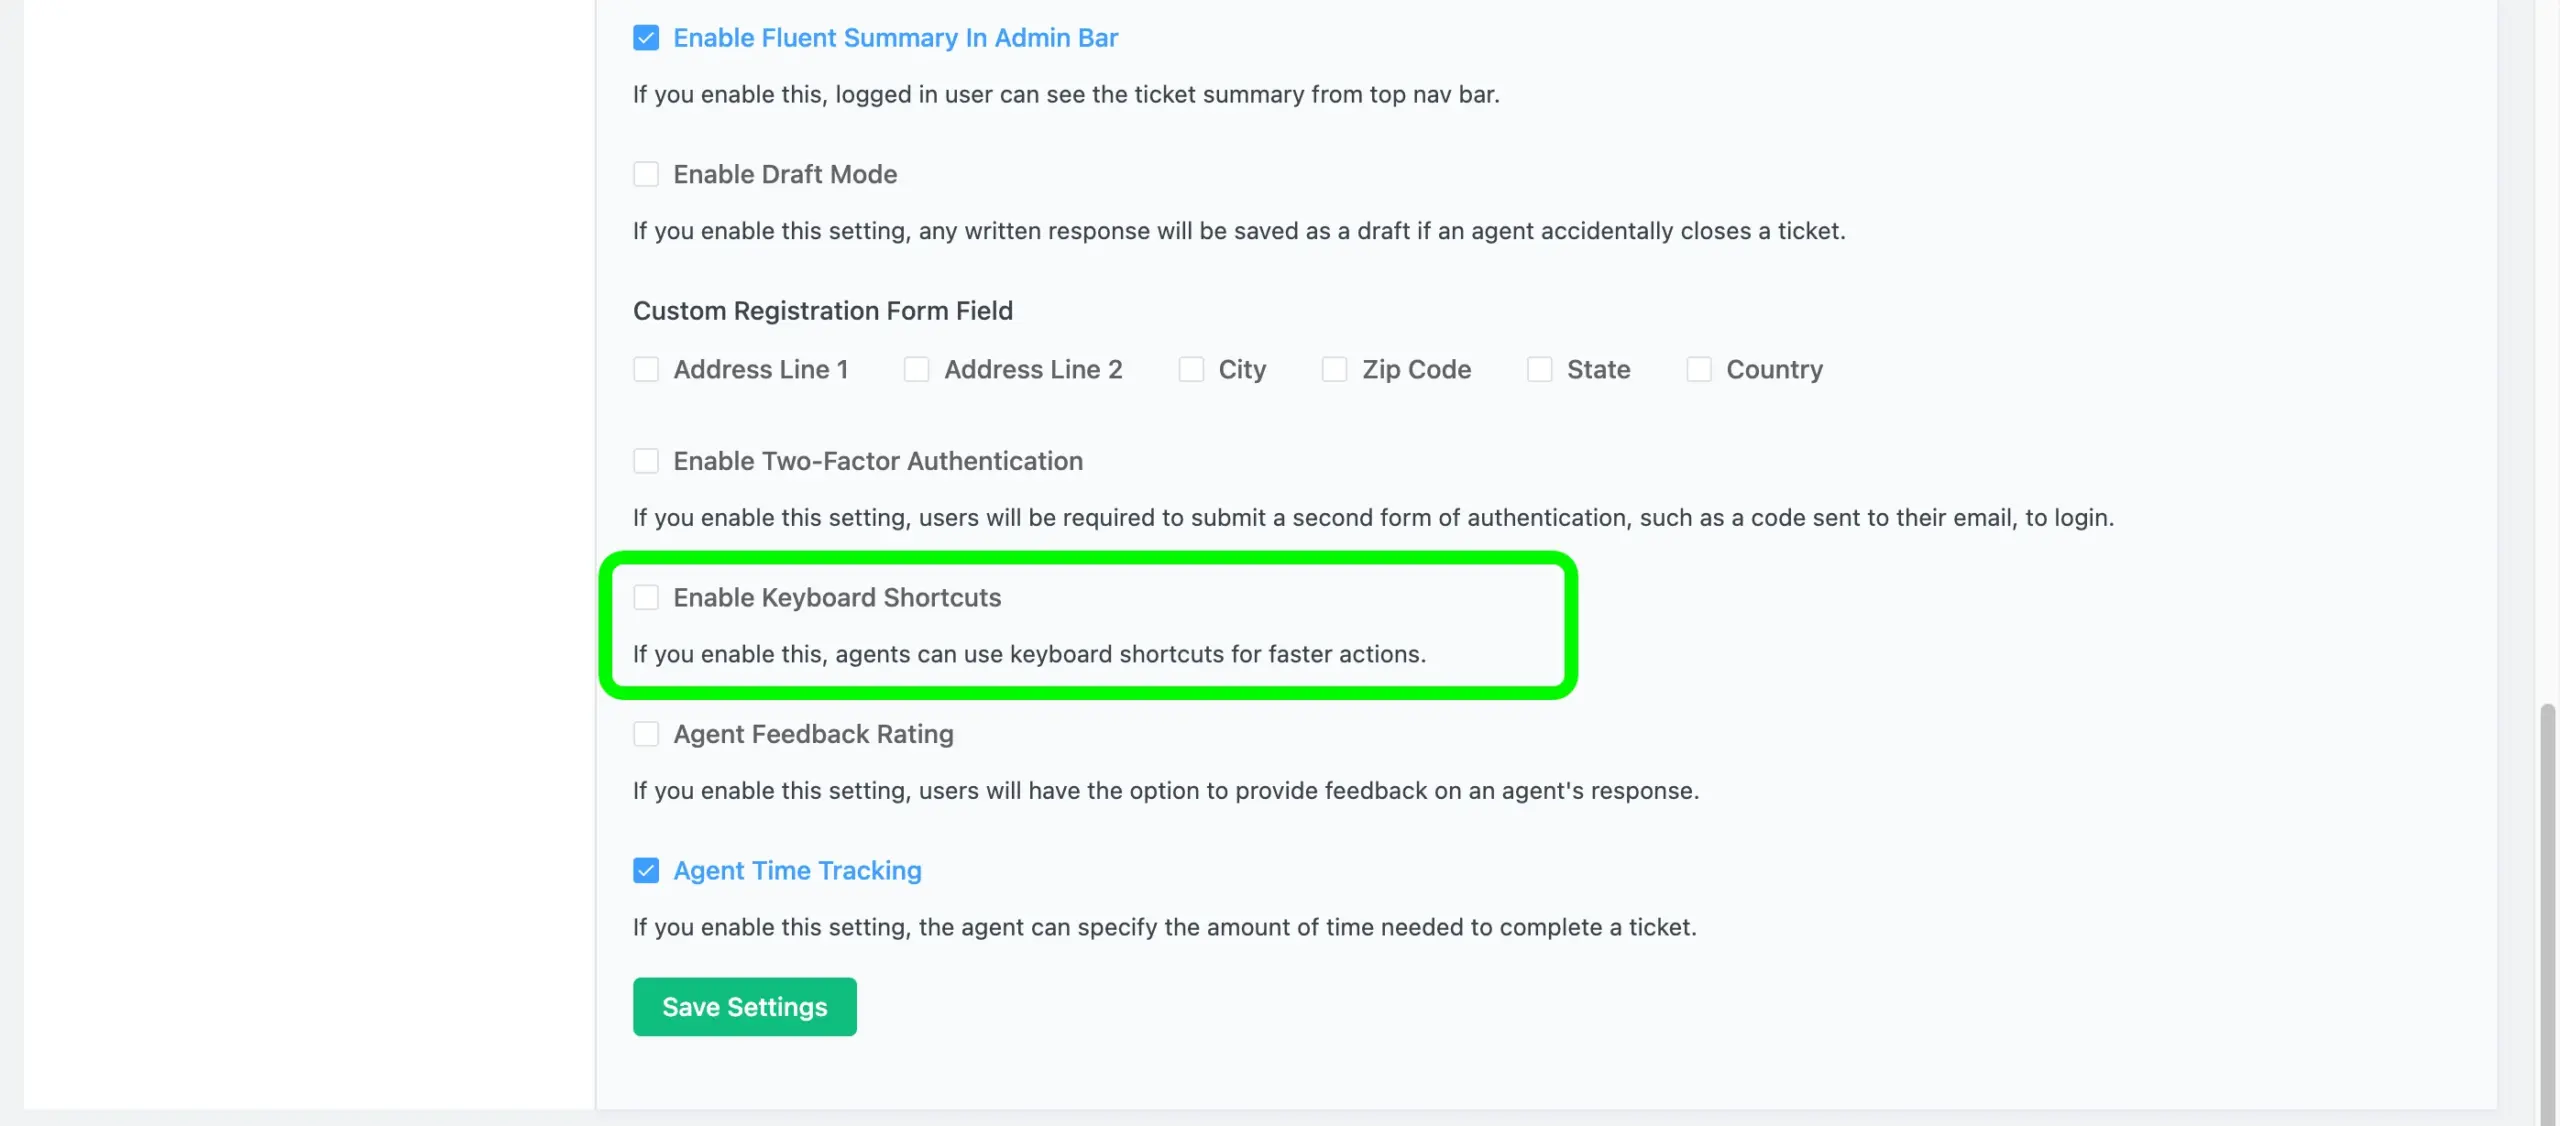Uncheck the Agent Time Tracking checkbox

pos(646,870)
